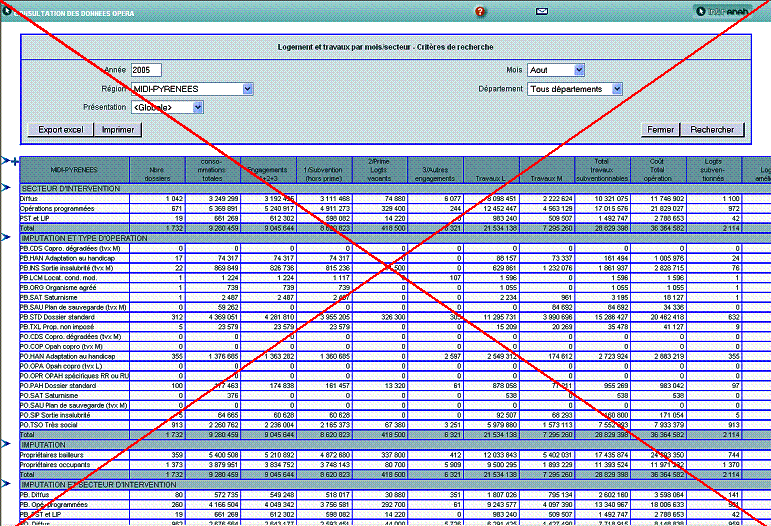This screenshot has height=526, width=771.
Task: Click the Imprimer button
Action: click(118, 130)
